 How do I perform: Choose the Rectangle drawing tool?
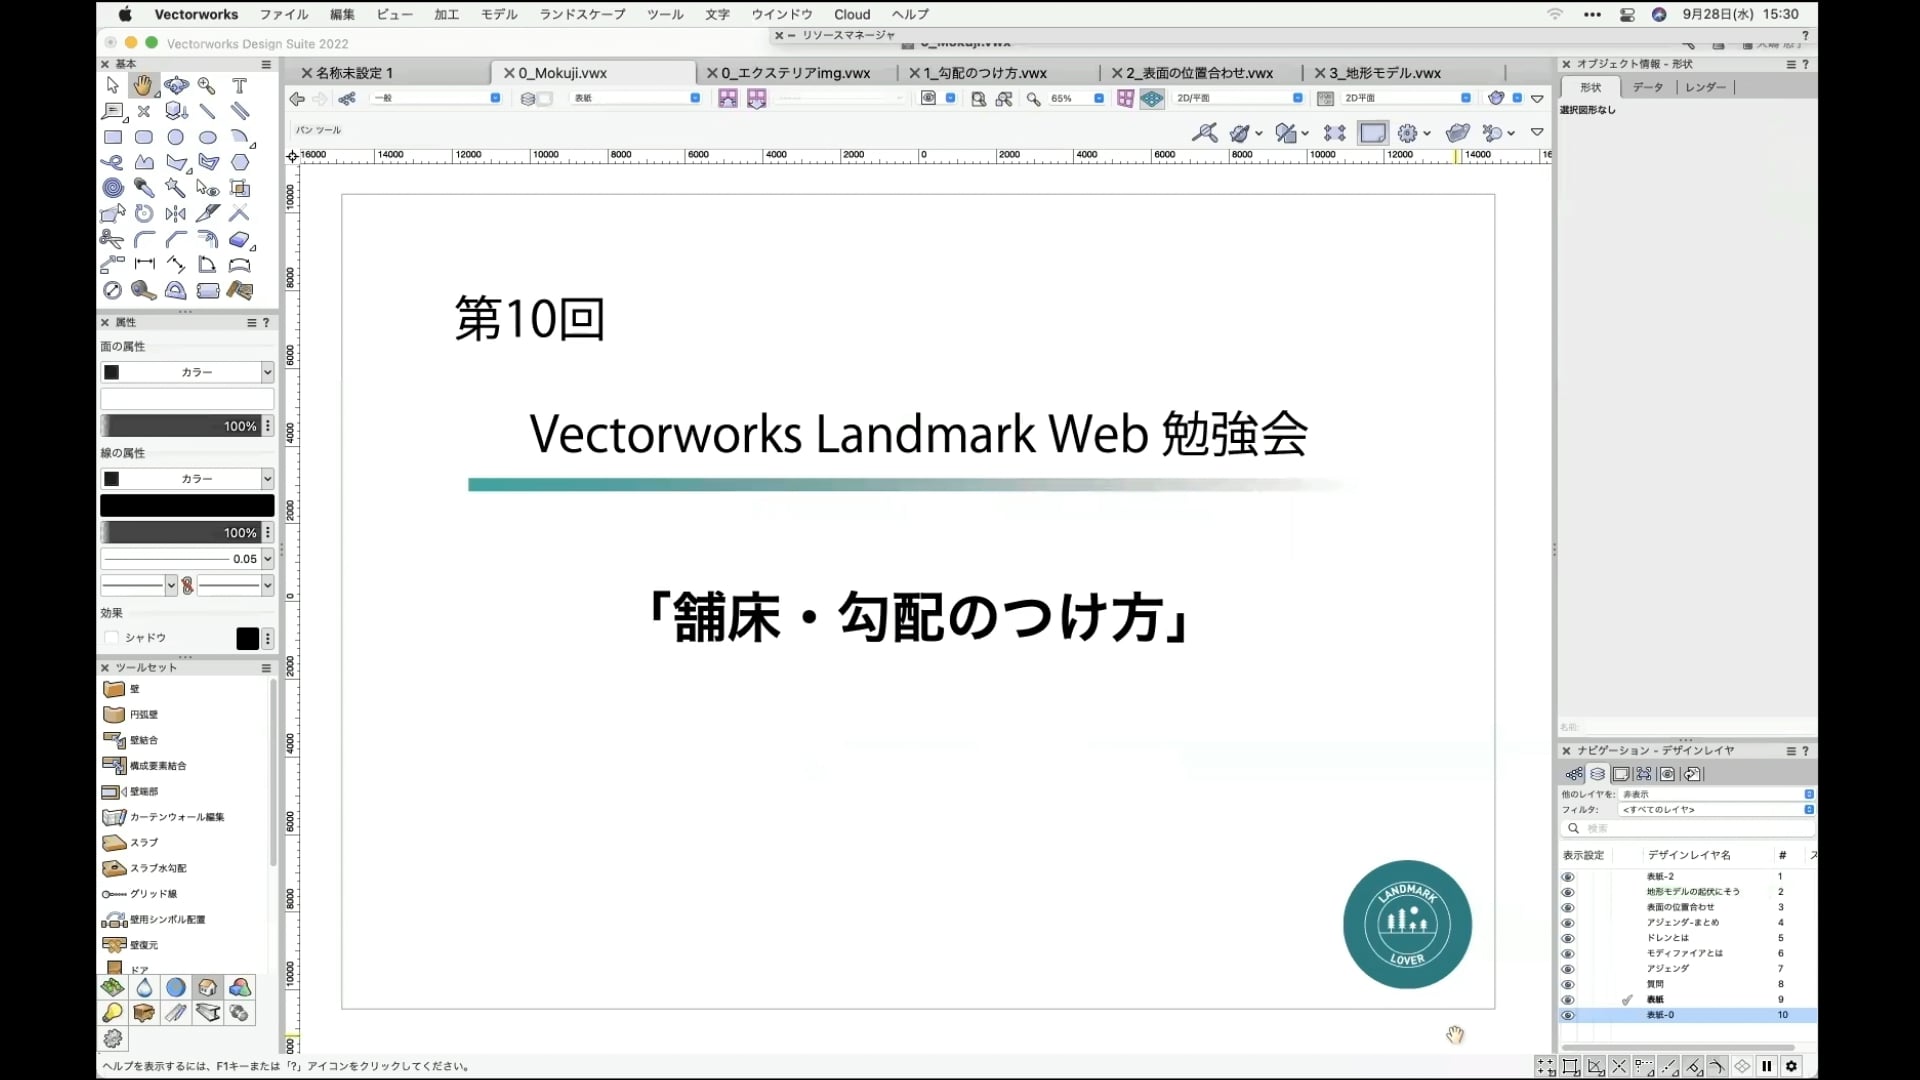click(113, 137)
